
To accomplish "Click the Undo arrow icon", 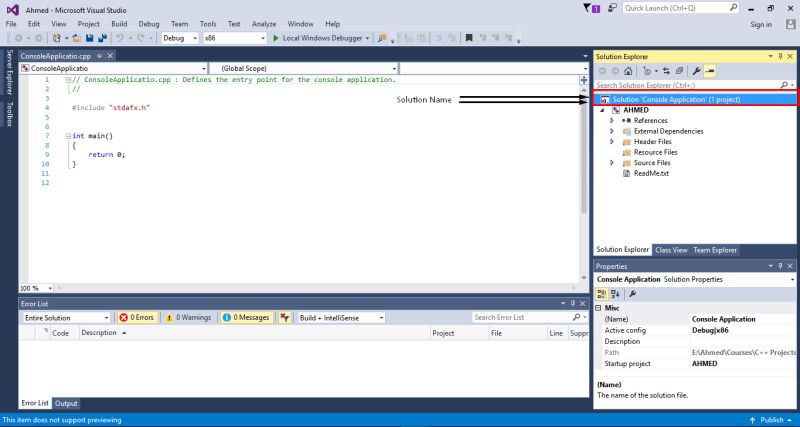I will [x=120, y=38].
